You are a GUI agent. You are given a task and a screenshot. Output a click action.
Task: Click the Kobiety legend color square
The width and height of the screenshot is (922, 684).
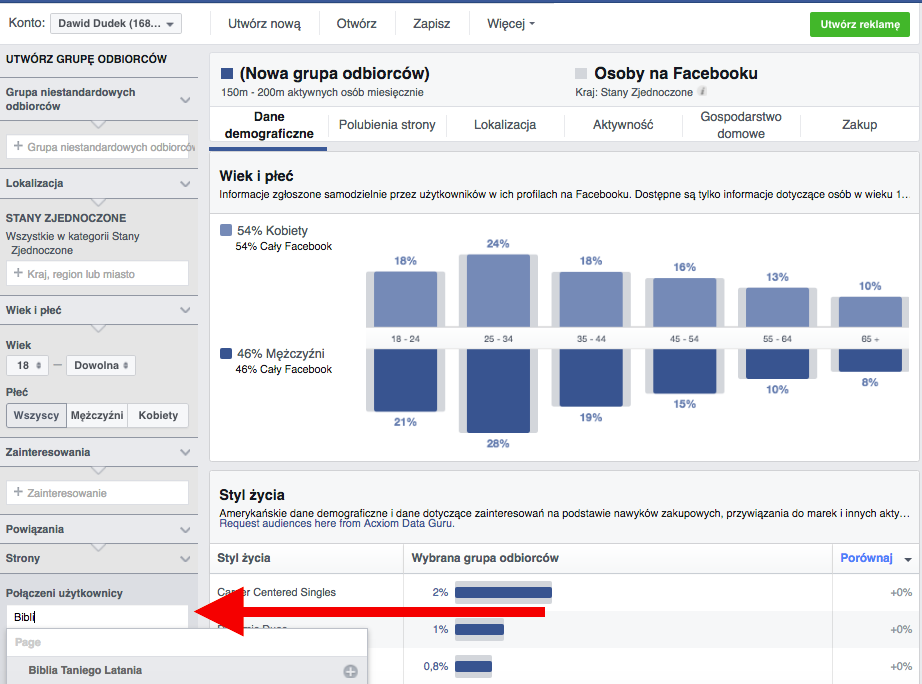pos(227,230)
